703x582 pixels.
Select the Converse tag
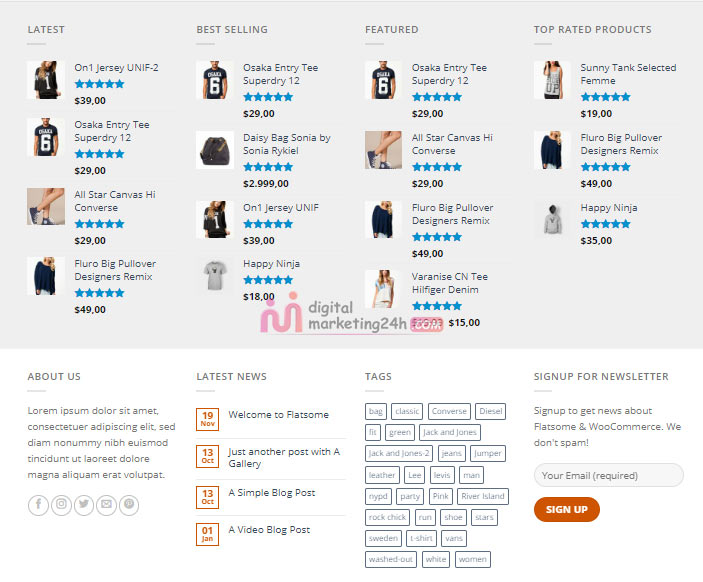(449, 411)
